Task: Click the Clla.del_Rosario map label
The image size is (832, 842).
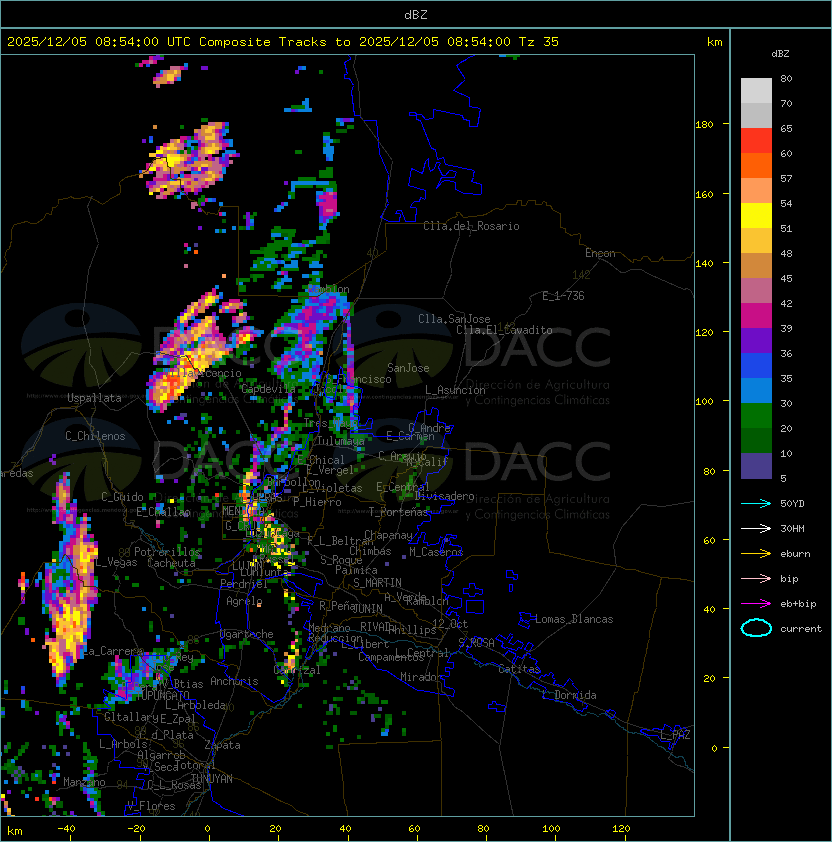Action: (x=471, y=226)
